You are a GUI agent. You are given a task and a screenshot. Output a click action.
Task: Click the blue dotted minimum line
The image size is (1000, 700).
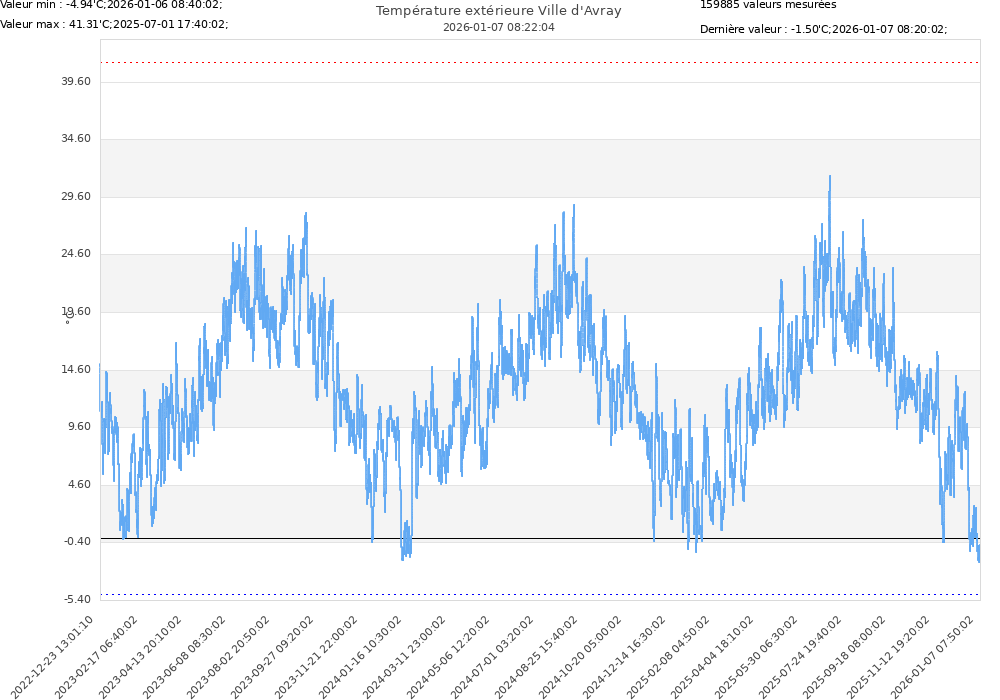coord(540,595)
